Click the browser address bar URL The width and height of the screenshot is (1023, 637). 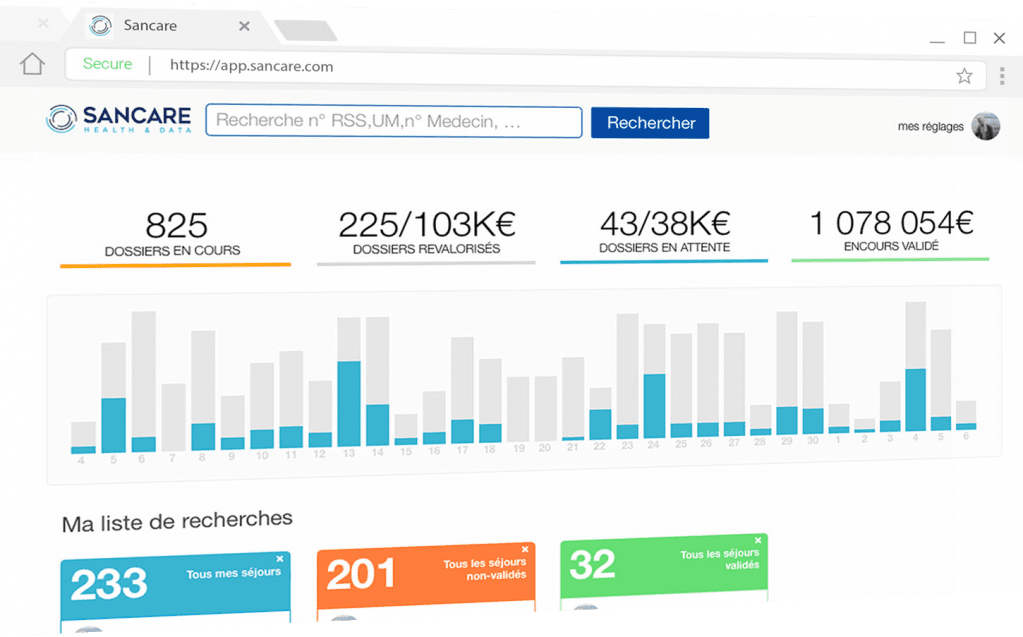251,66
